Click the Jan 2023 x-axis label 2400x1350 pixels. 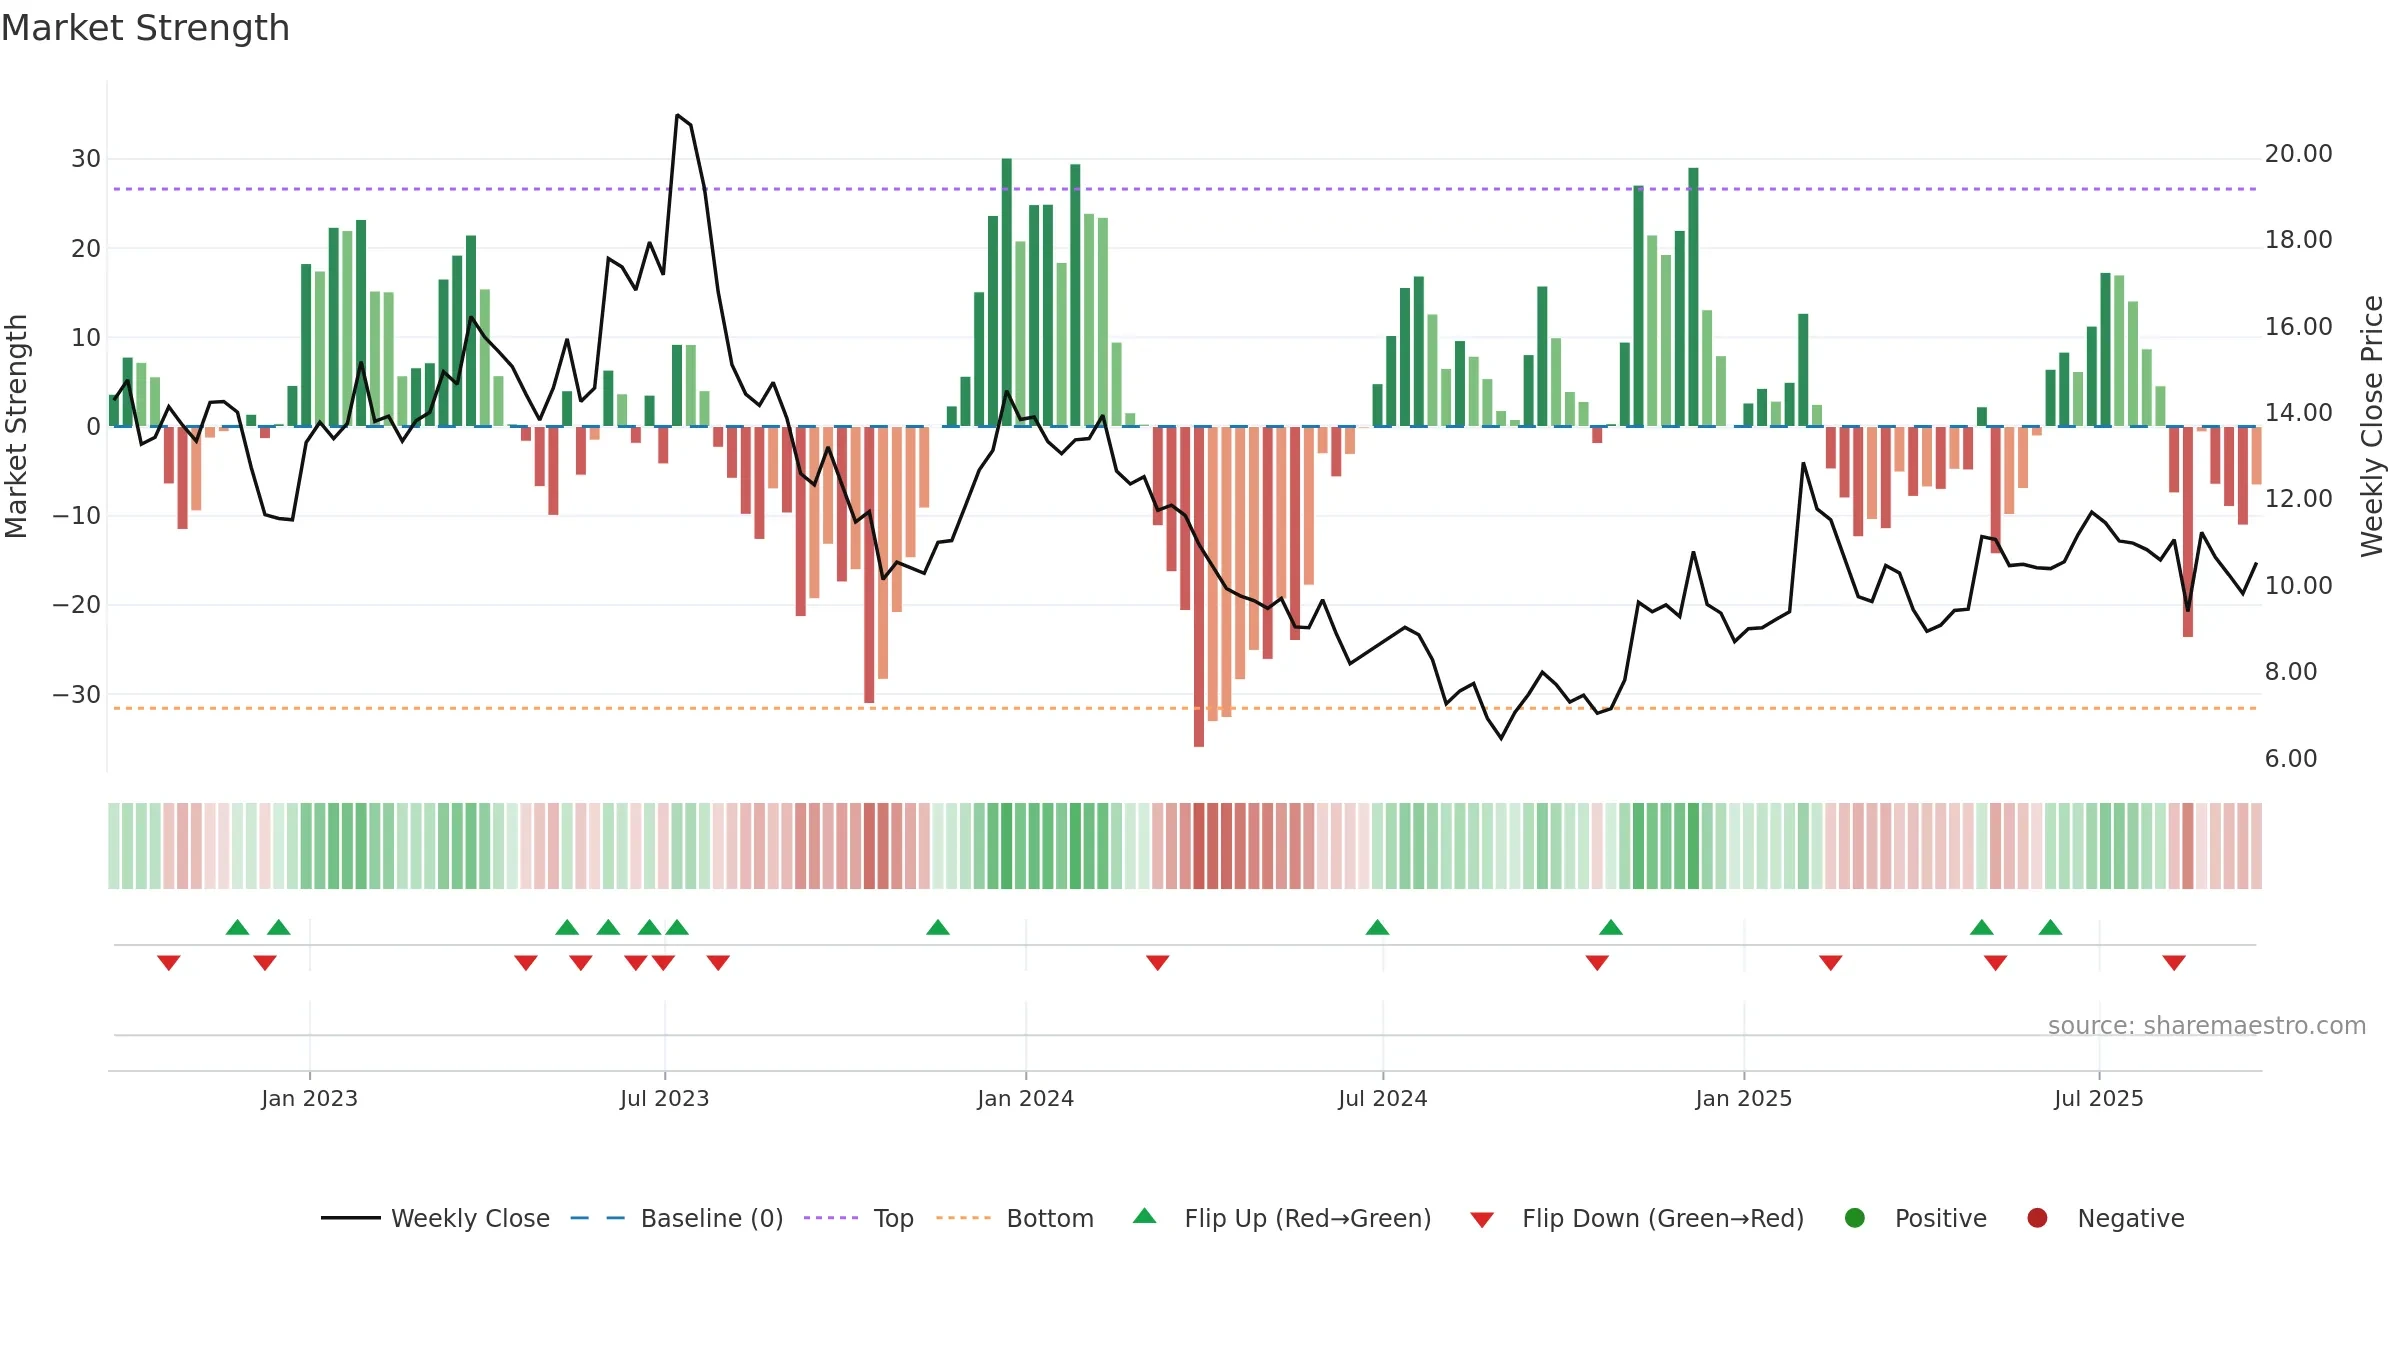309,1098
